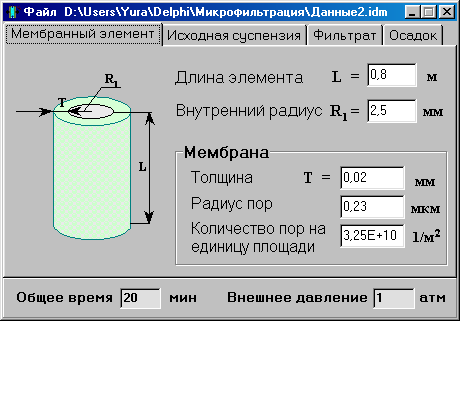Click the L dimension arrow in diagram
This screenshot has height=410, width=460.
pyautogui.click(x=150, y=167)
